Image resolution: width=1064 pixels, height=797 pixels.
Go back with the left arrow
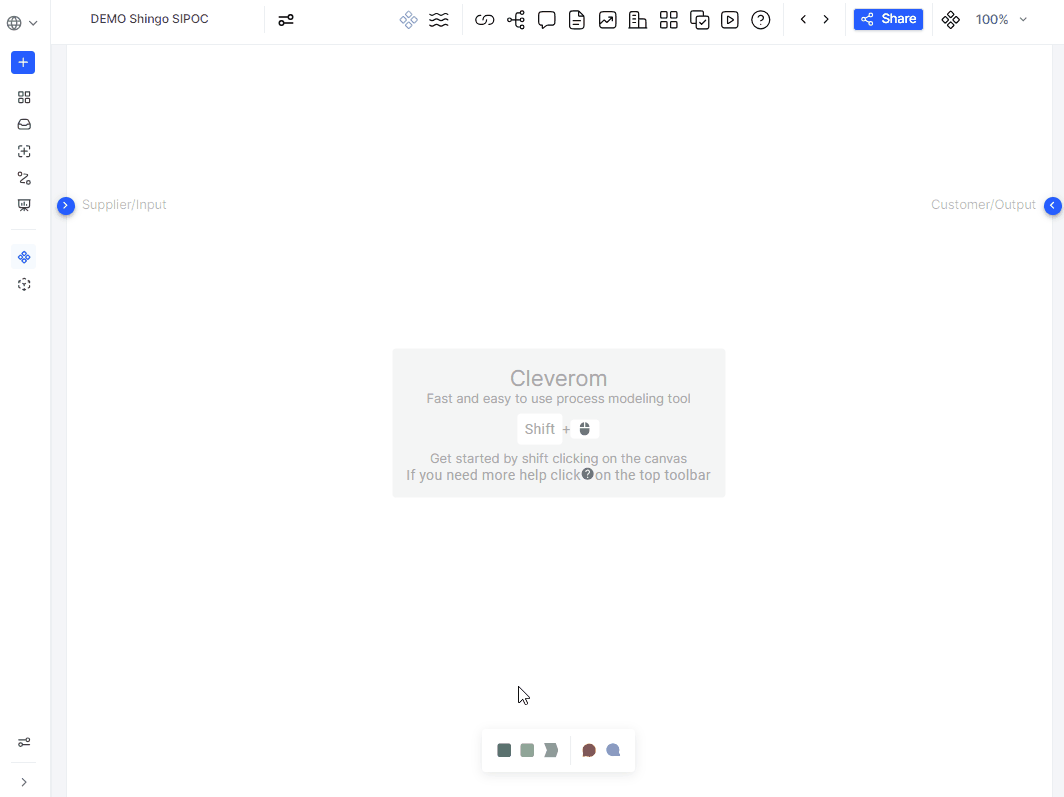point(803,20)
